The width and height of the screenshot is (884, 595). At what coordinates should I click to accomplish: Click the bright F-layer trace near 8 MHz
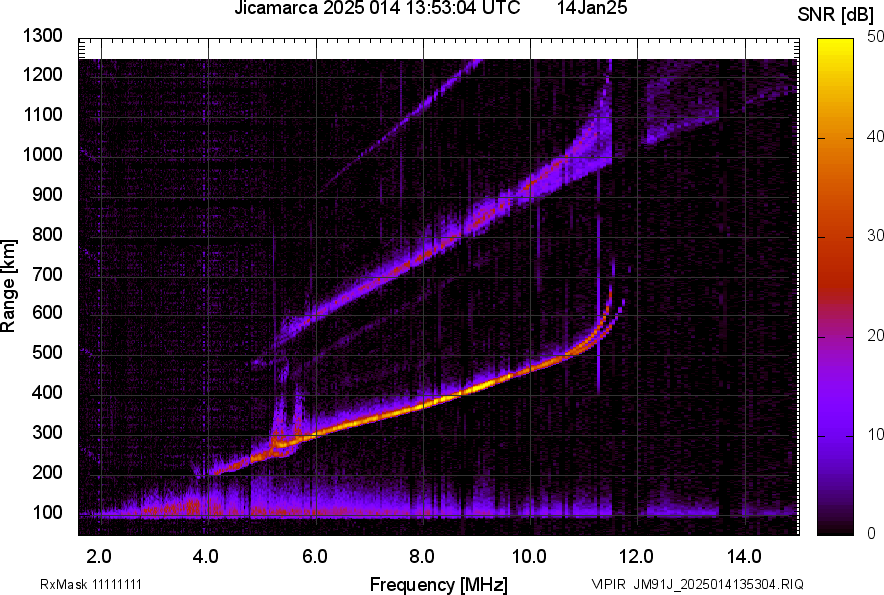pyautogui.click(x=424, y=404)
